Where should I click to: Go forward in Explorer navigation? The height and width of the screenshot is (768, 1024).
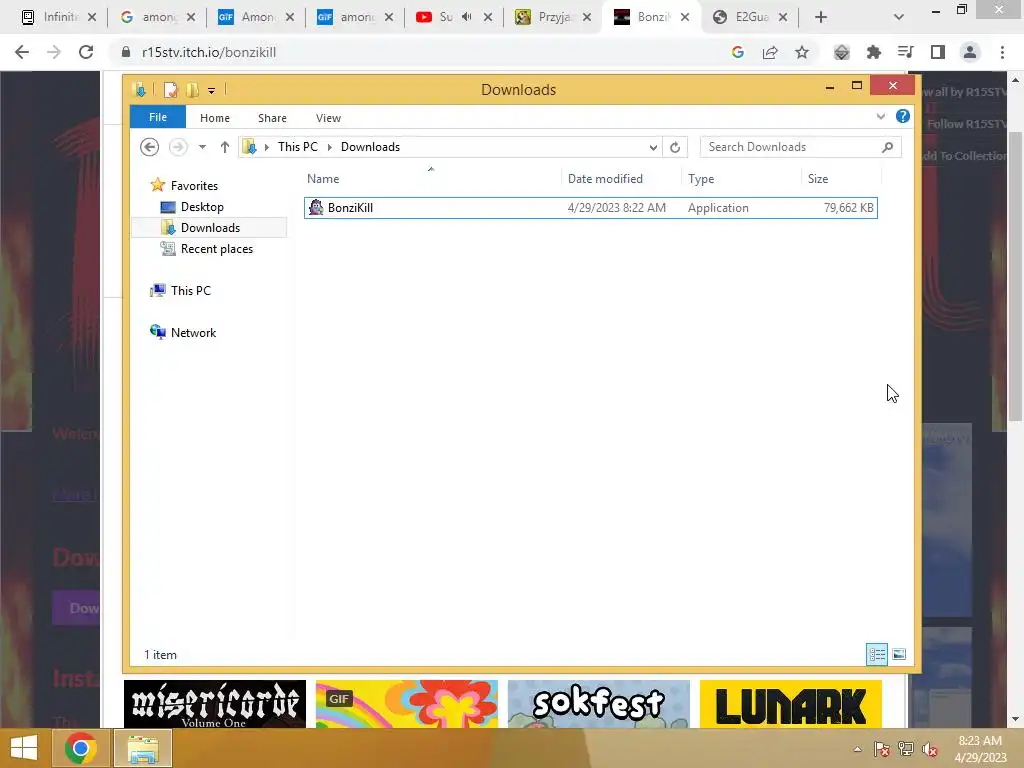[x=178, y=147]
